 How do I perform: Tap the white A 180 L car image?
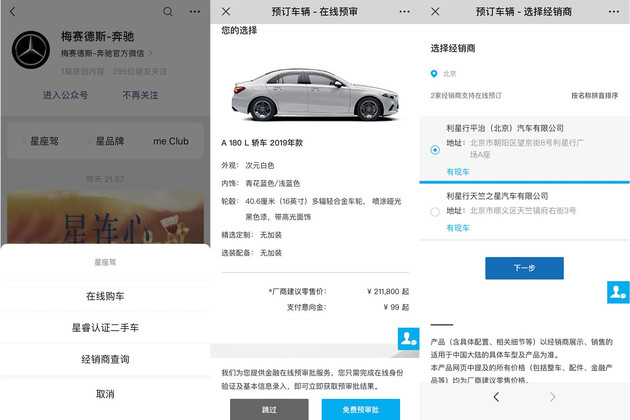(x=315, y=94)
